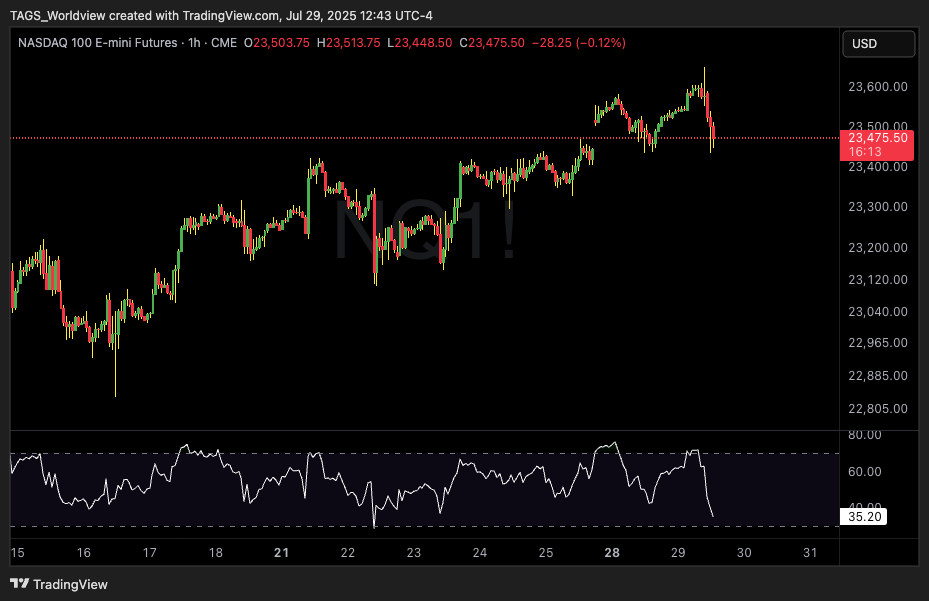Select date 28 on the time axis
The height and width of the screenshot is (601, 929).
pyautogui.click(x=612, y=552)
